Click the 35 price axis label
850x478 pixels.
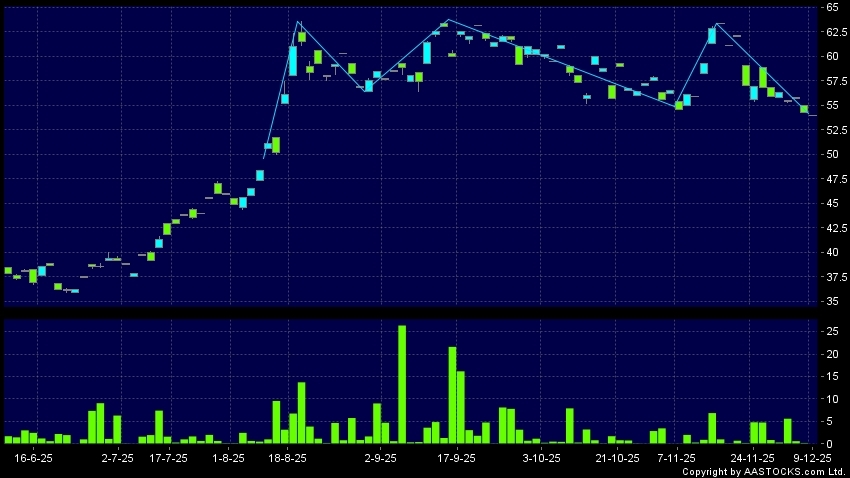pyautogui.click(x=831, y=301)
